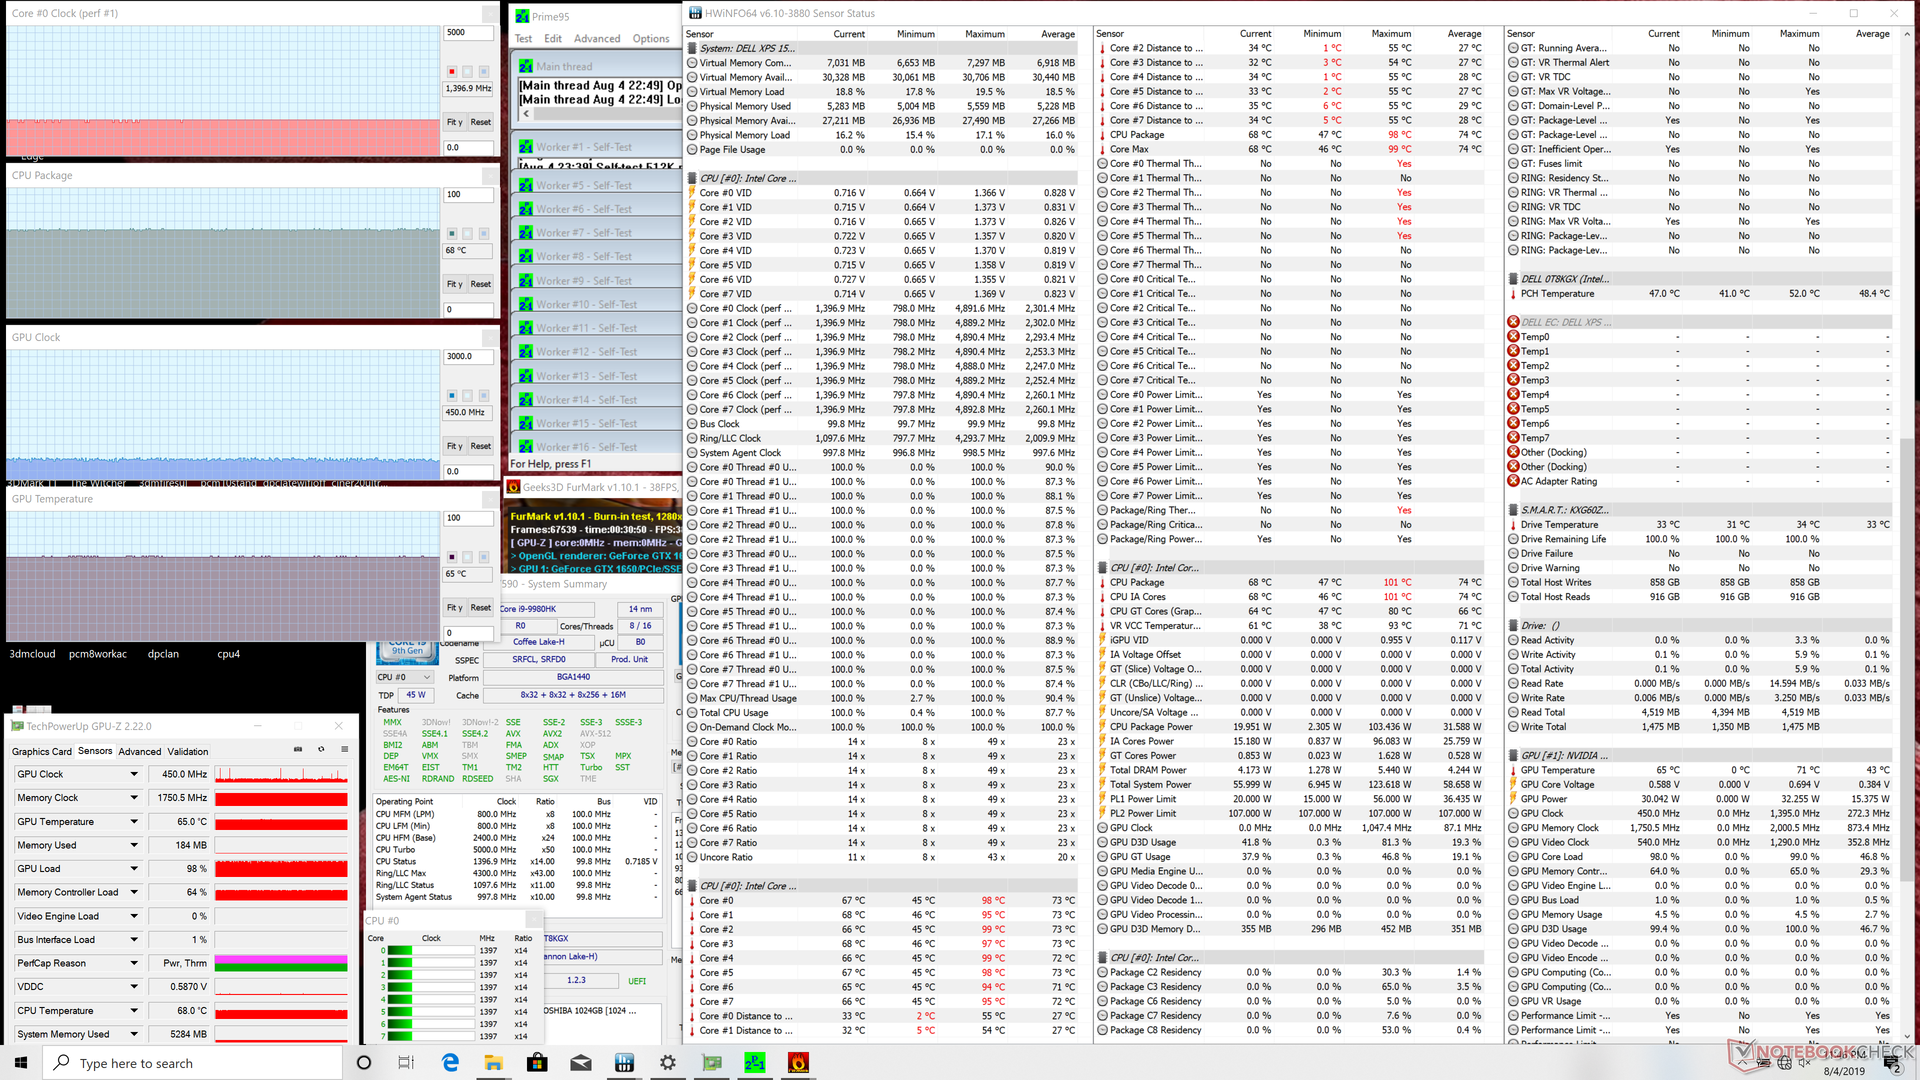Click GPU-Z screenshot camera icon
The height and width of the screenshot is (1080, 1920).
(x=298, y=749)
